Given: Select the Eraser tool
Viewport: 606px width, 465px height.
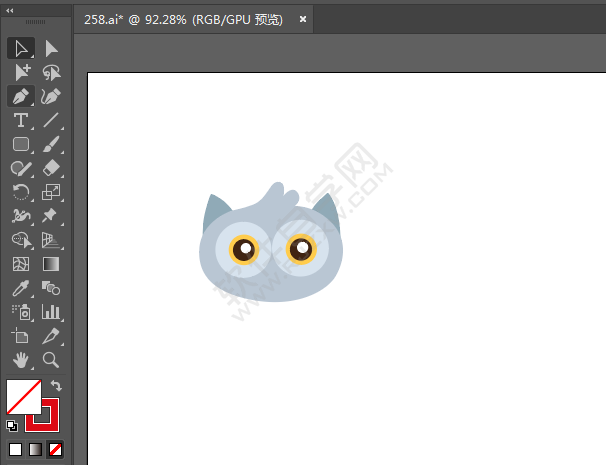Looking at the screenshot, I should coord(51,168).
